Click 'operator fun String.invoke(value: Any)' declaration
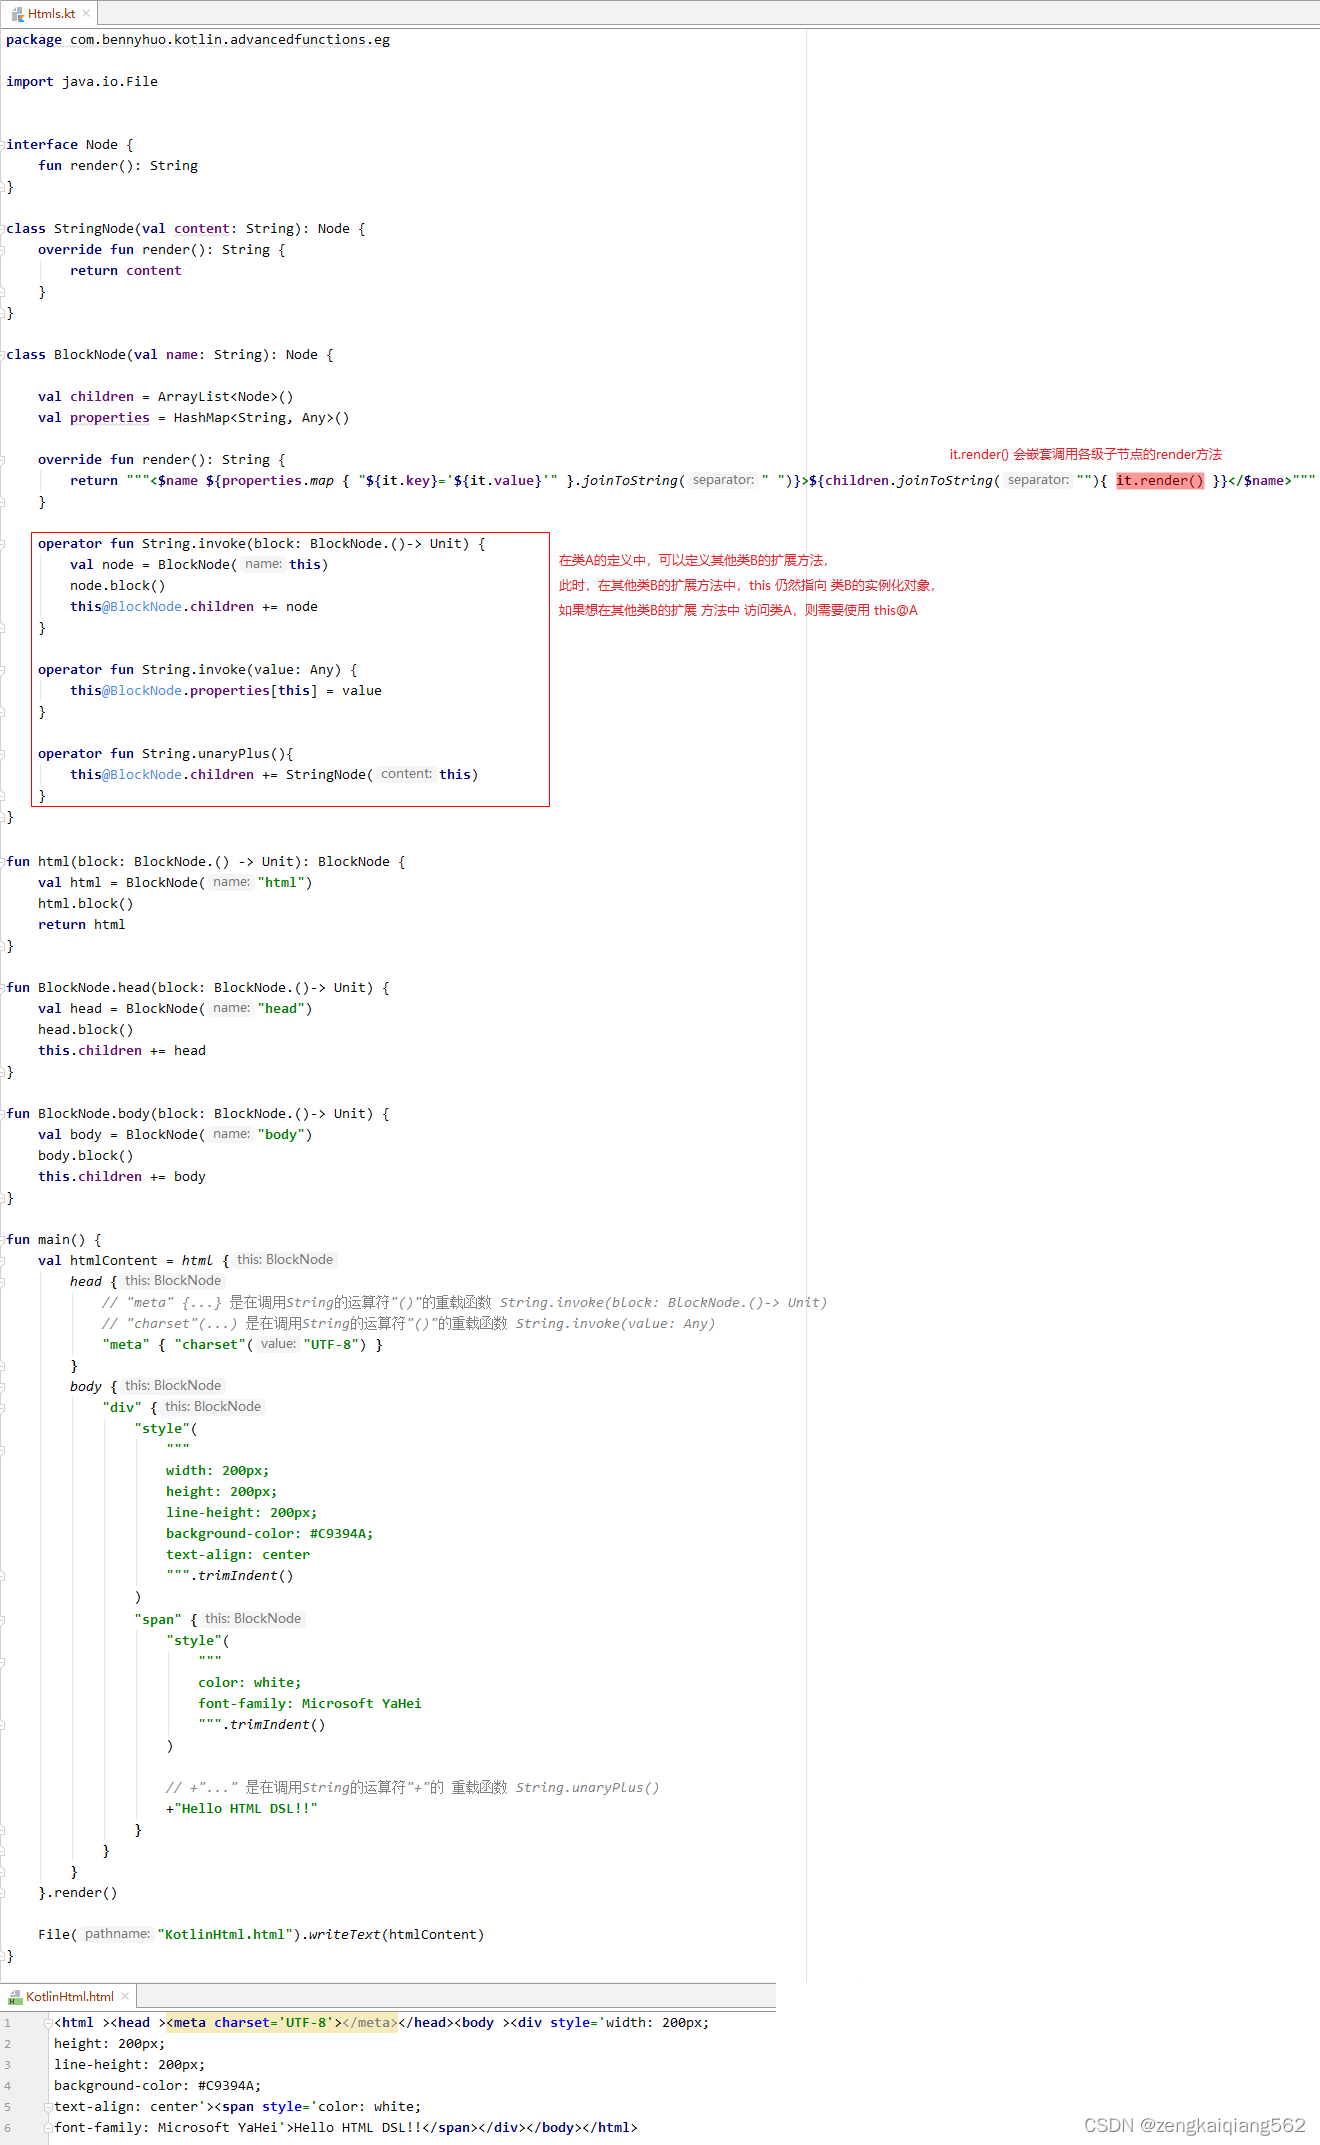The width and height of the screenshot is (1320, 2145). coord(198,670)
